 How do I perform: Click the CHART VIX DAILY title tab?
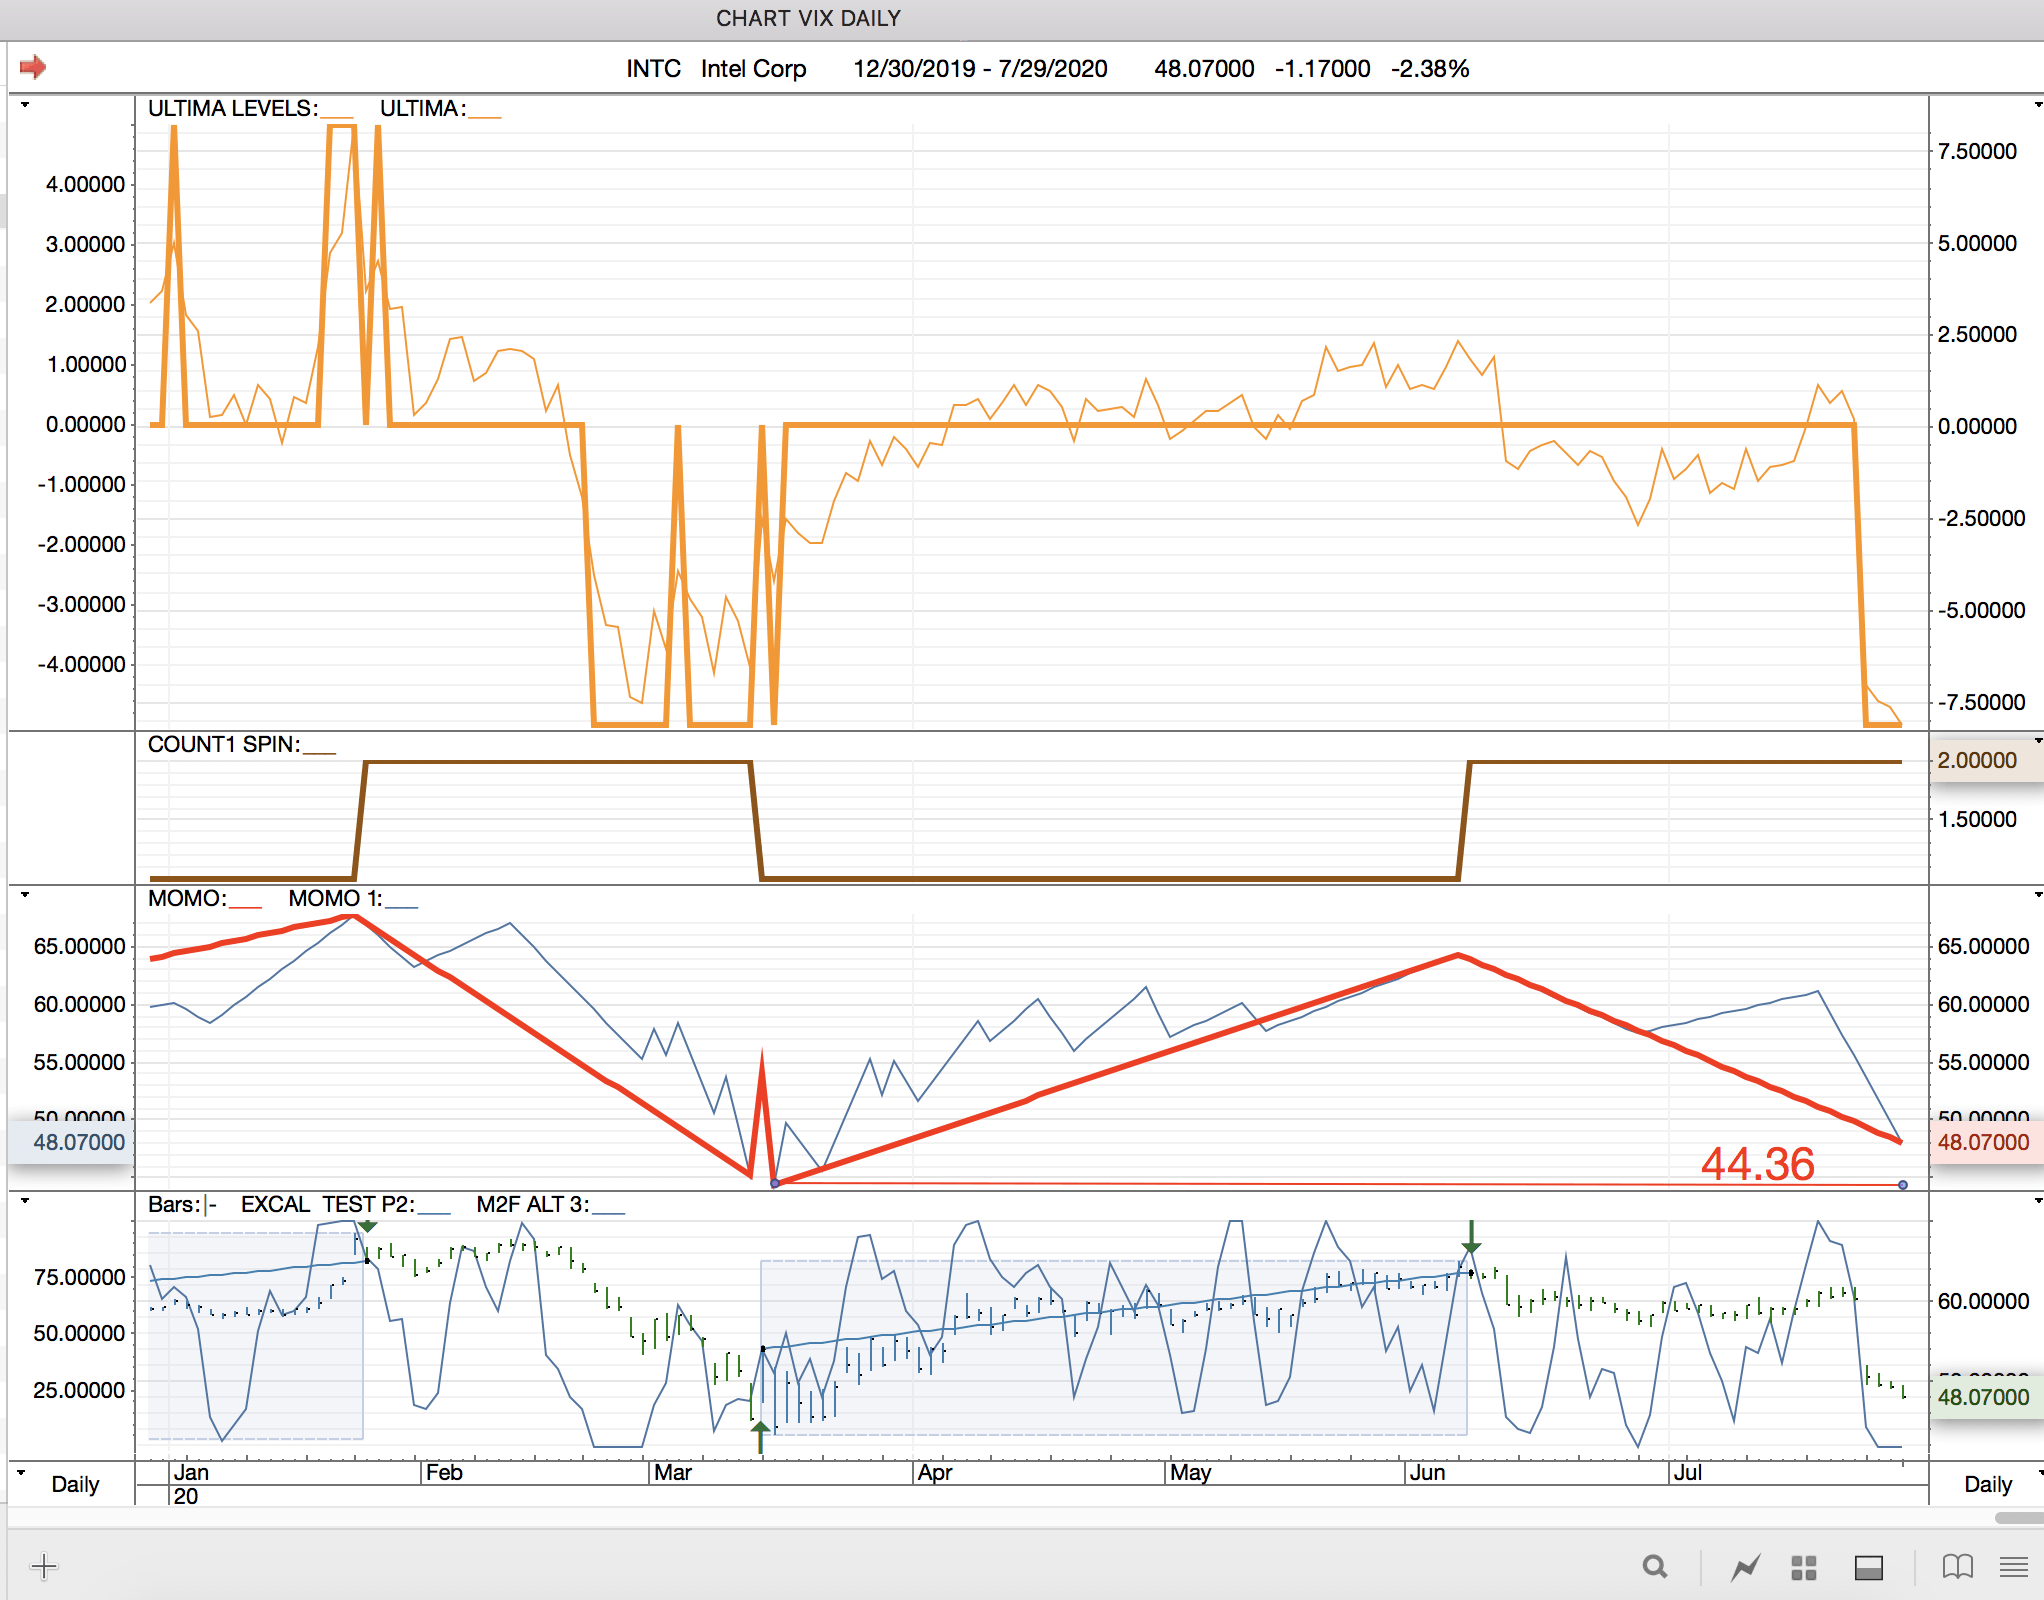(x=808, y=18)
